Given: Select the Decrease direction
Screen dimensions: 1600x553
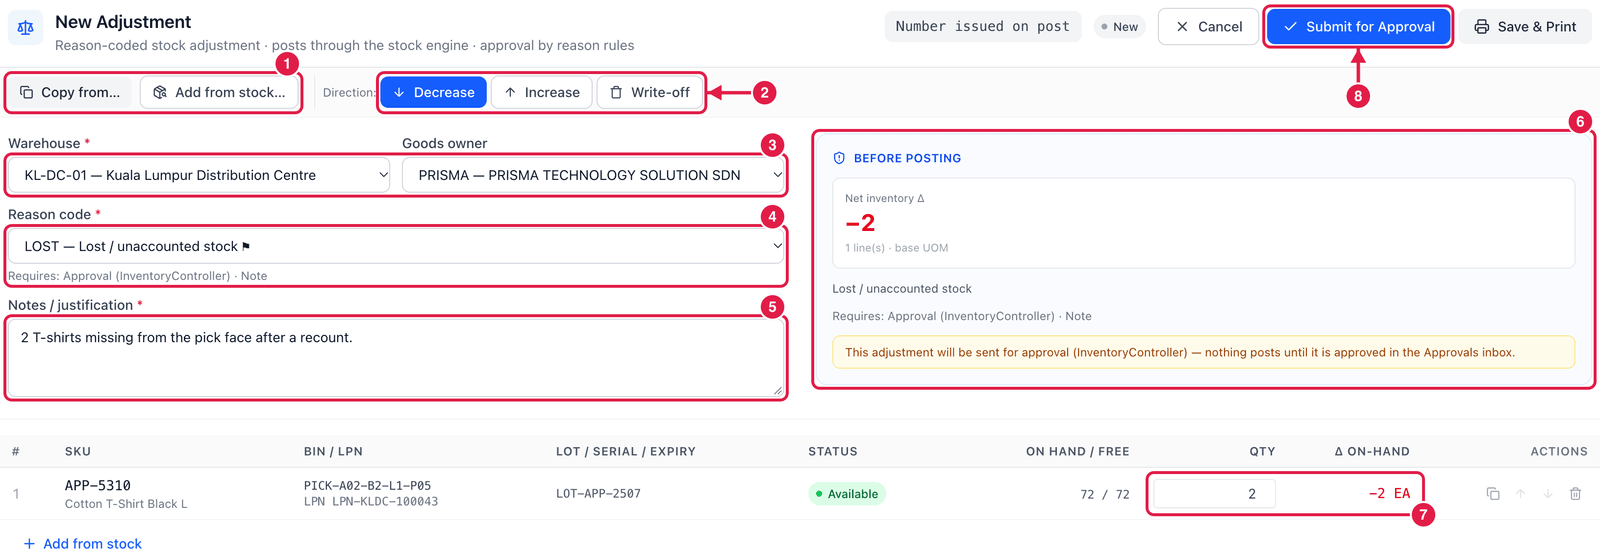Looking at the screenshot, I should click(434, 92).
